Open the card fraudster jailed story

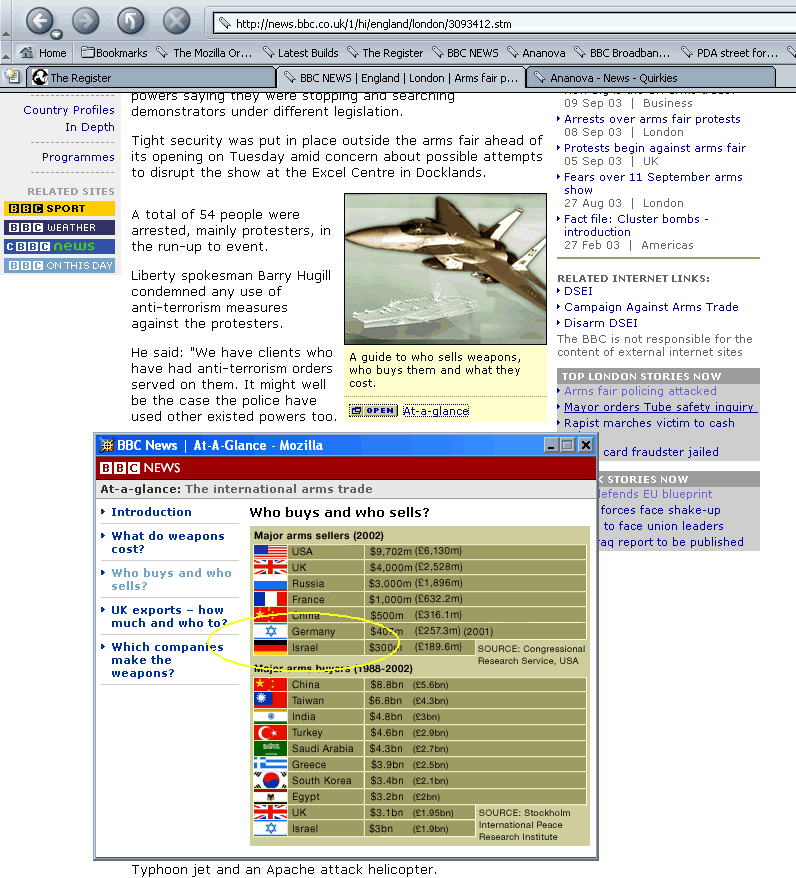click(x=661, y=452)
